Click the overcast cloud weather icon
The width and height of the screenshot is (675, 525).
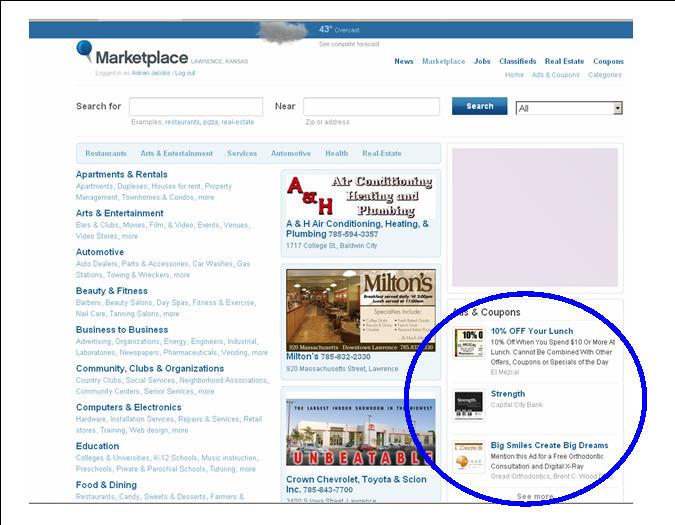(282, 32)
